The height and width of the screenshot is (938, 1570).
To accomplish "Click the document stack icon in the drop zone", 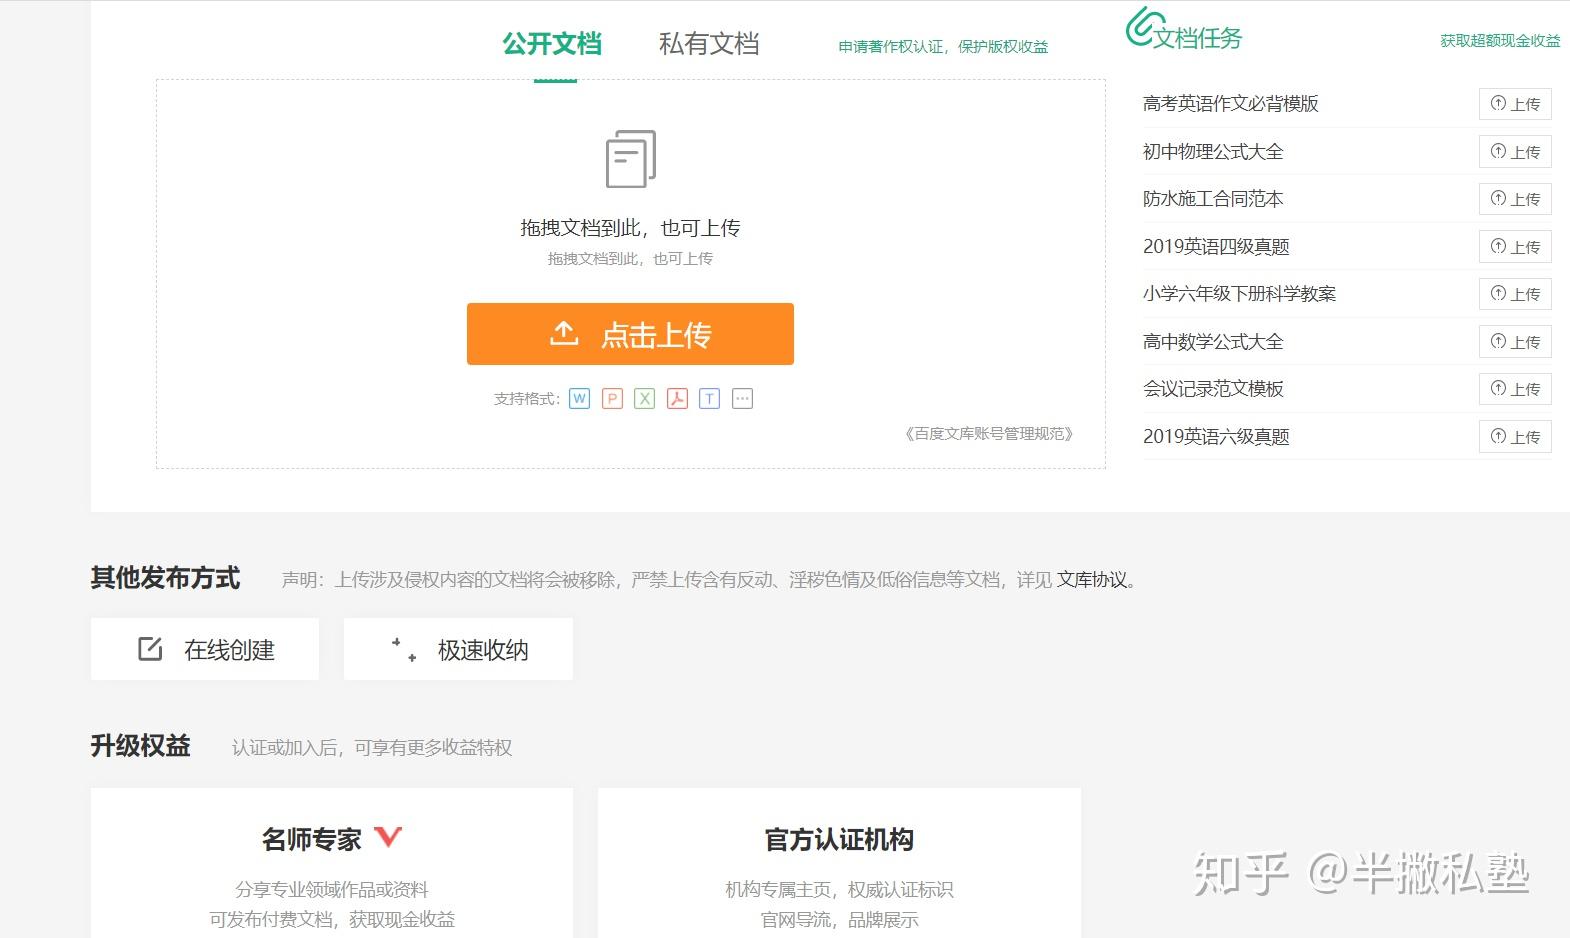I will (631, 159).
